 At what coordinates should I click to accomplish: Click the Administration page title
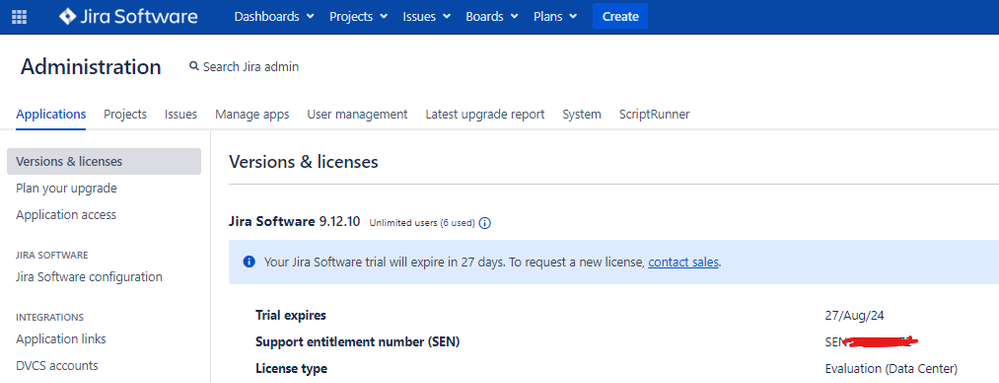tap(91, 66)
